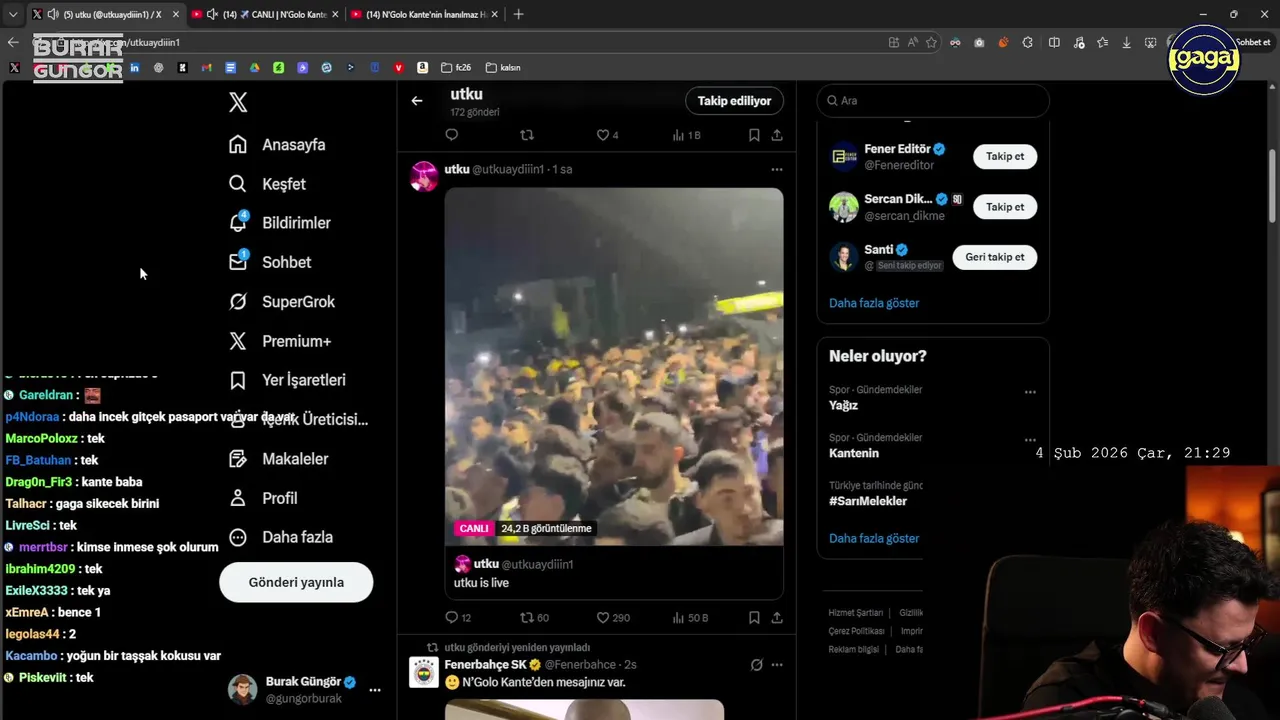Open the fc26 bookmarks folder

coord(456,68)
